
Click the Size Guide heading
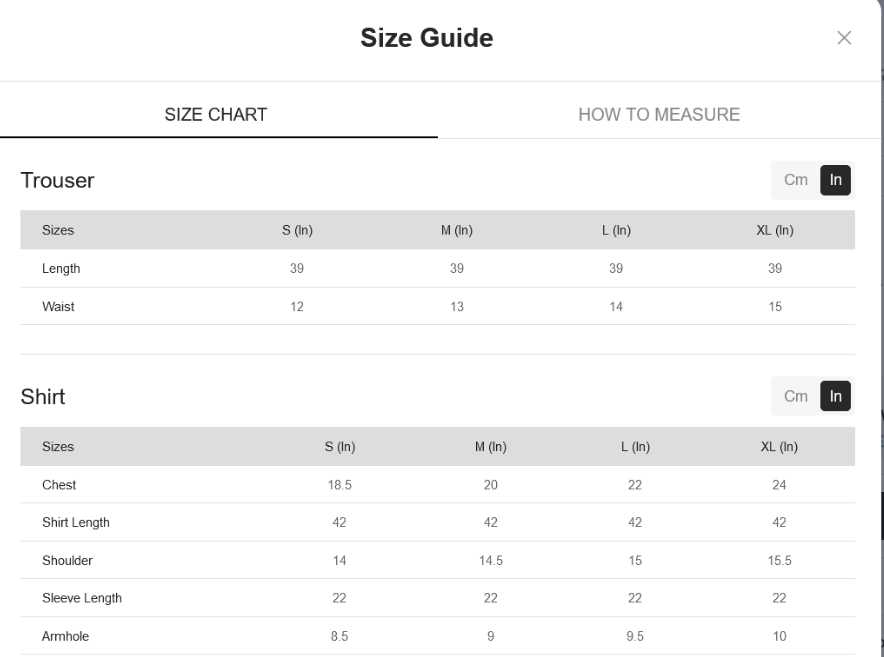tap(427, 38)
